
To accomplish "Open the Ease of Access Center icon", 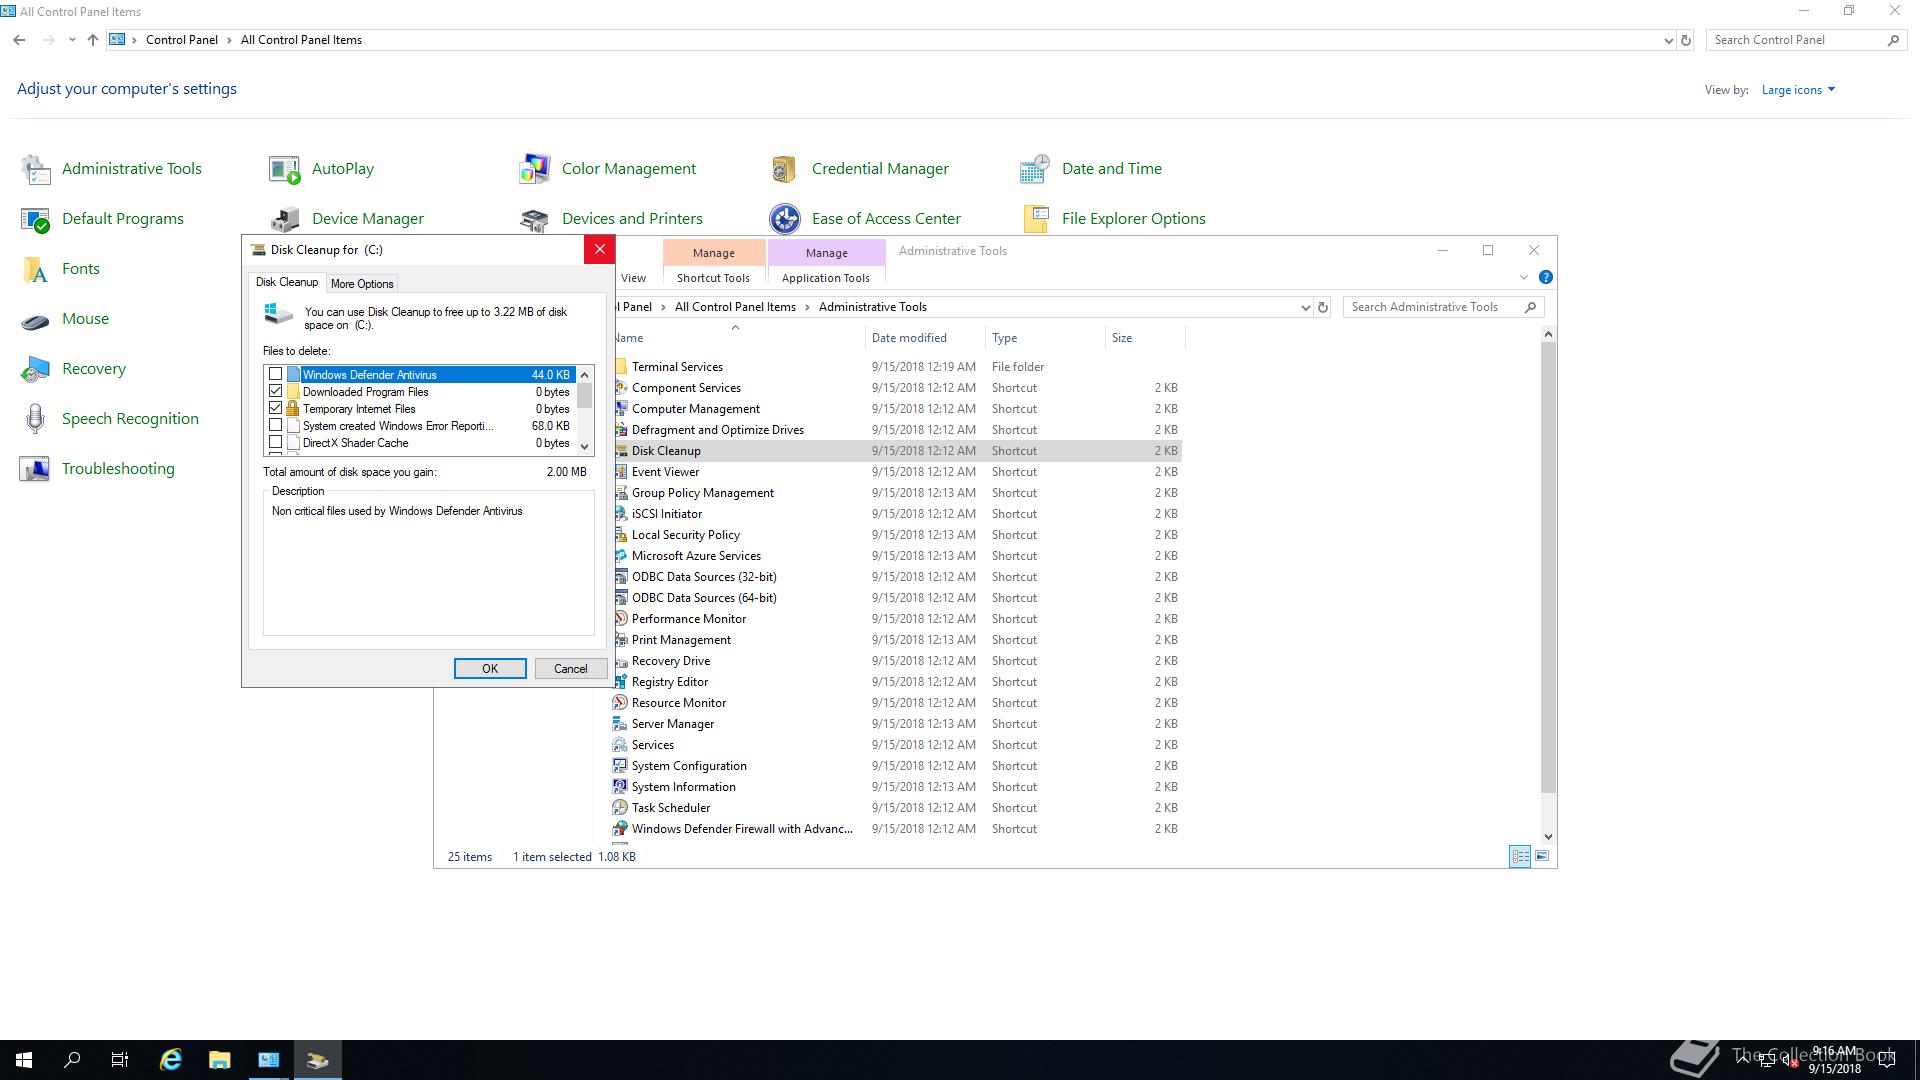I will click(785, 219).
